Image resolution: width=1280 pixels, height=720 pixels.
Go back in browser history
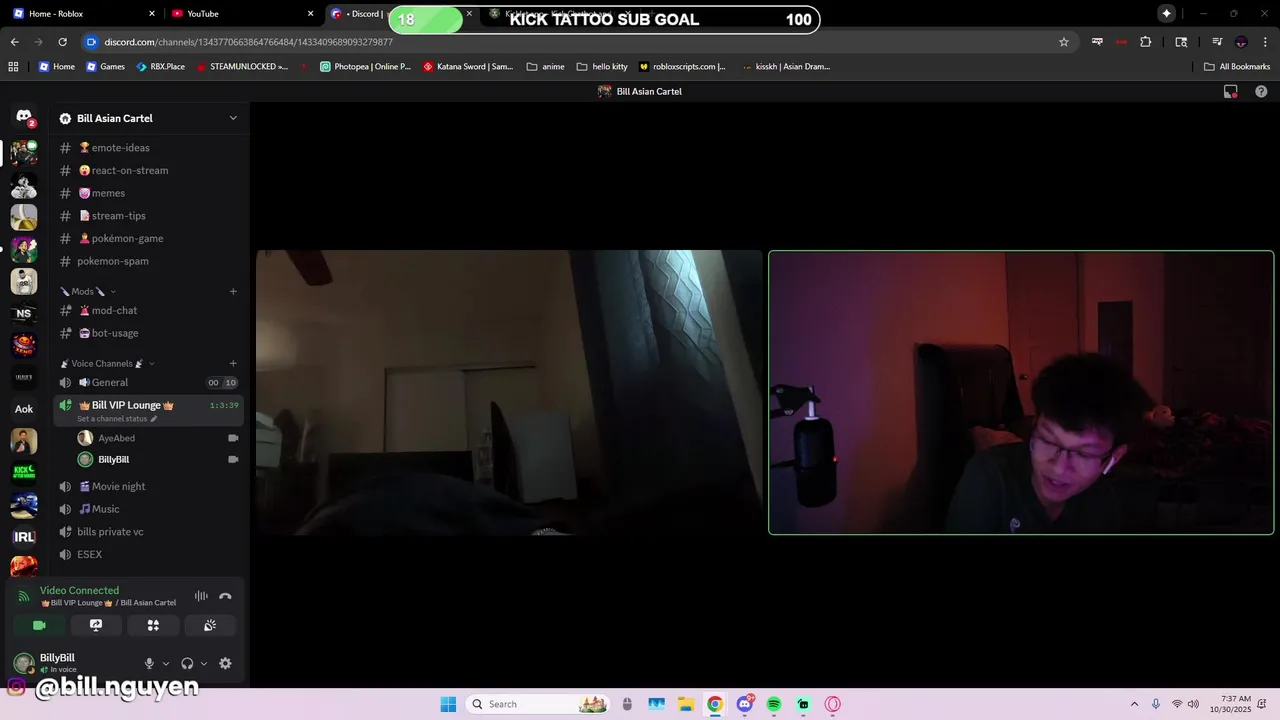click(x=14, y=42)
